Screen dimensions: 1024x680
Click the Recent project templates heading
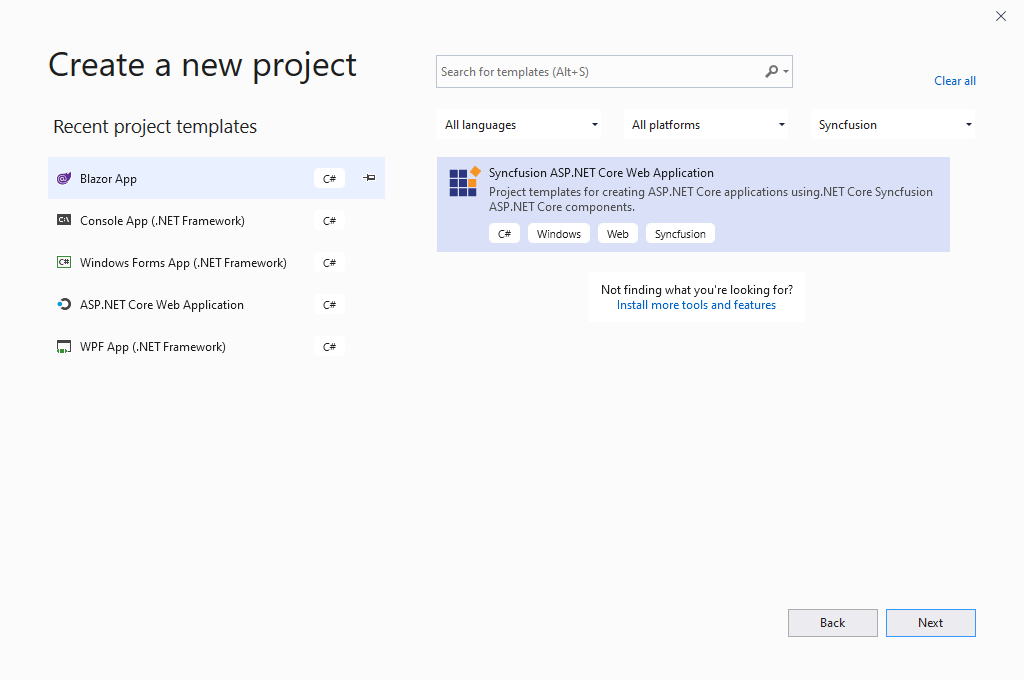[155, 126]
